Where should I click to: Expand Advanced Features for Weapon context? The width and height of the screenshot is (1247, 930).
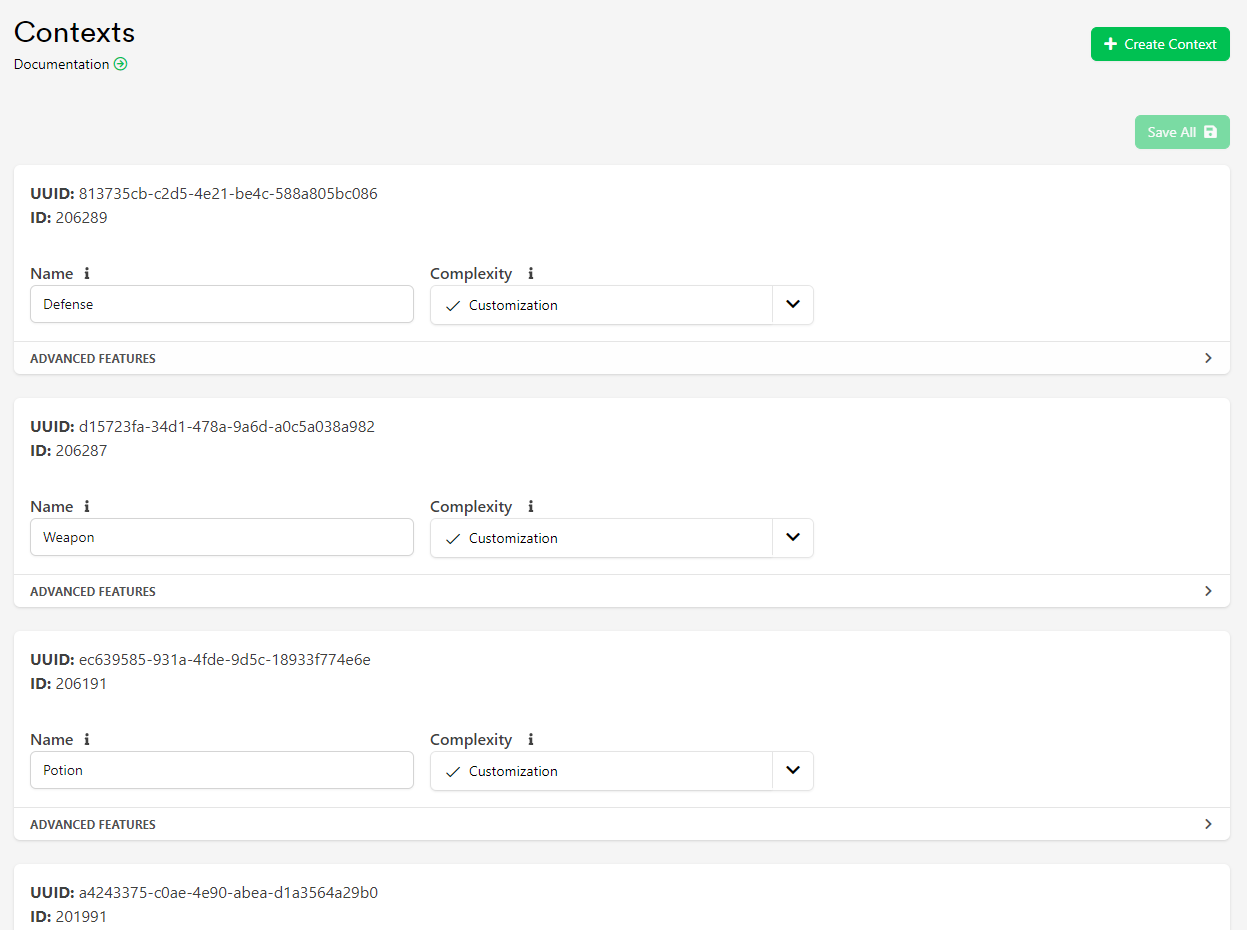(1208, 591)
